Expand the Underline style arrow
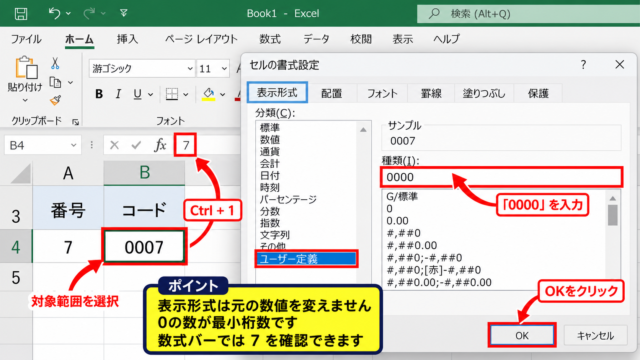This screenshot has height=360, width=640. click(x=150, y=95)
